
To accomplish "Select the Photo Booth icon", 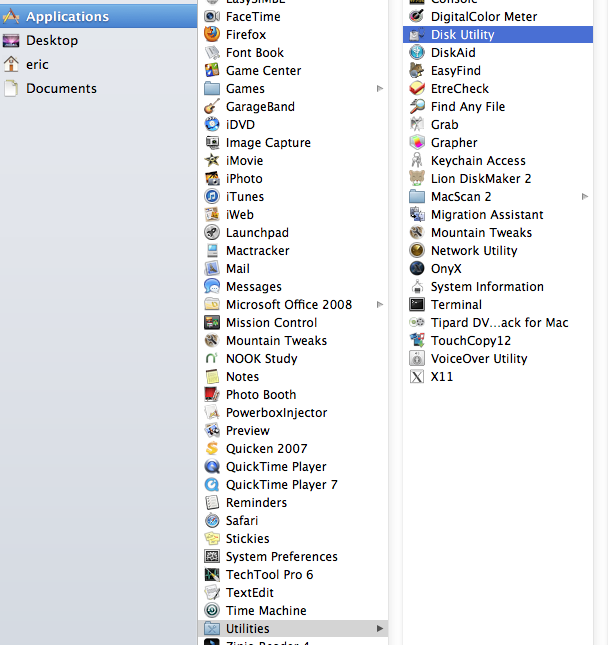I will tap(212, 394).
